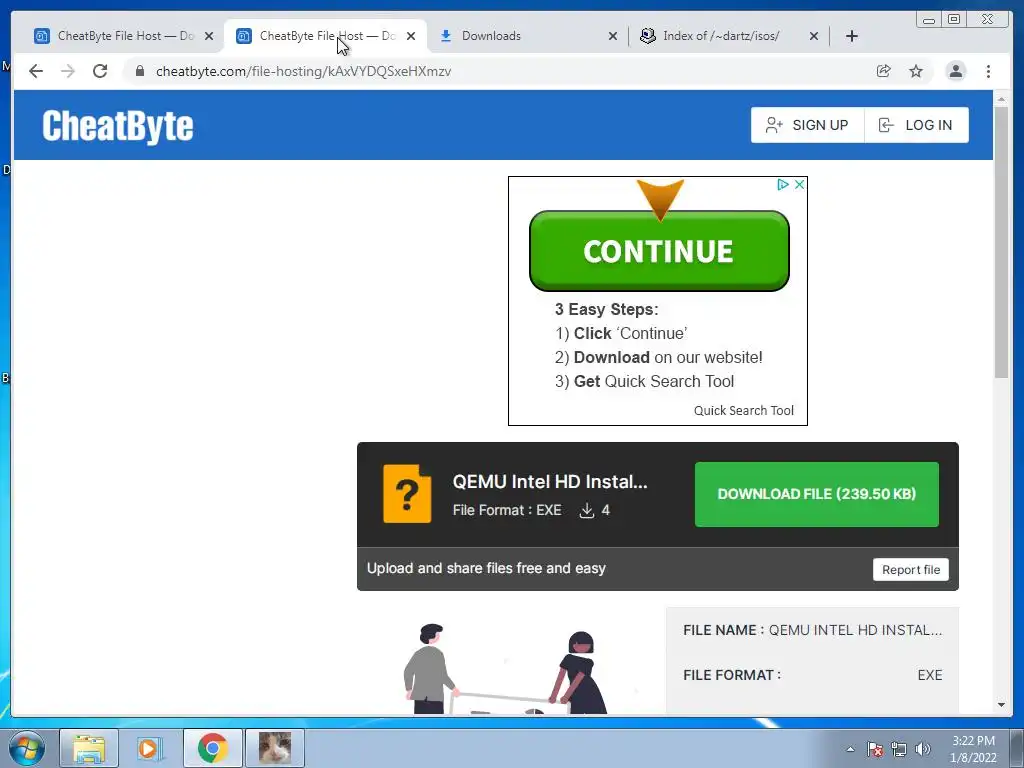The width and height of the screenshot is (1024, 768).
Task: Open the Chrome profile avatar
Action: (x=955, y=71)
